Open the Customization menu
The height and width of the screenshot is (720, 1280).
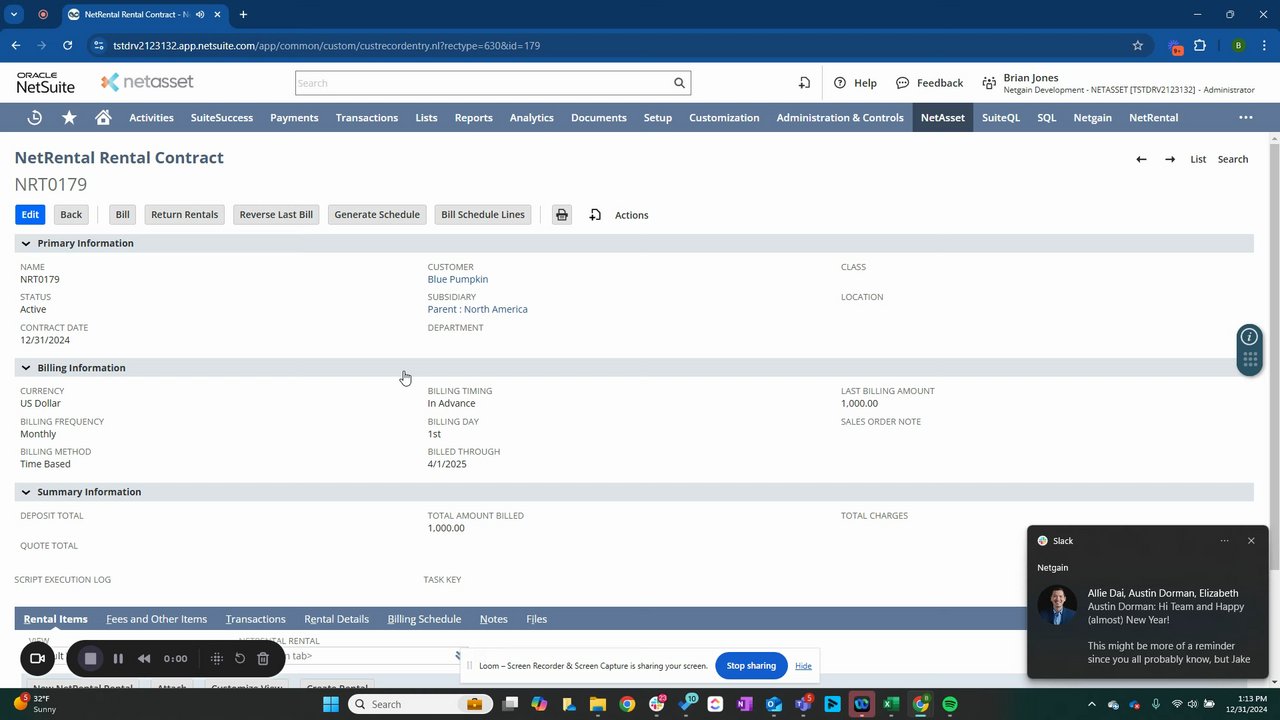tap(724, 118)
